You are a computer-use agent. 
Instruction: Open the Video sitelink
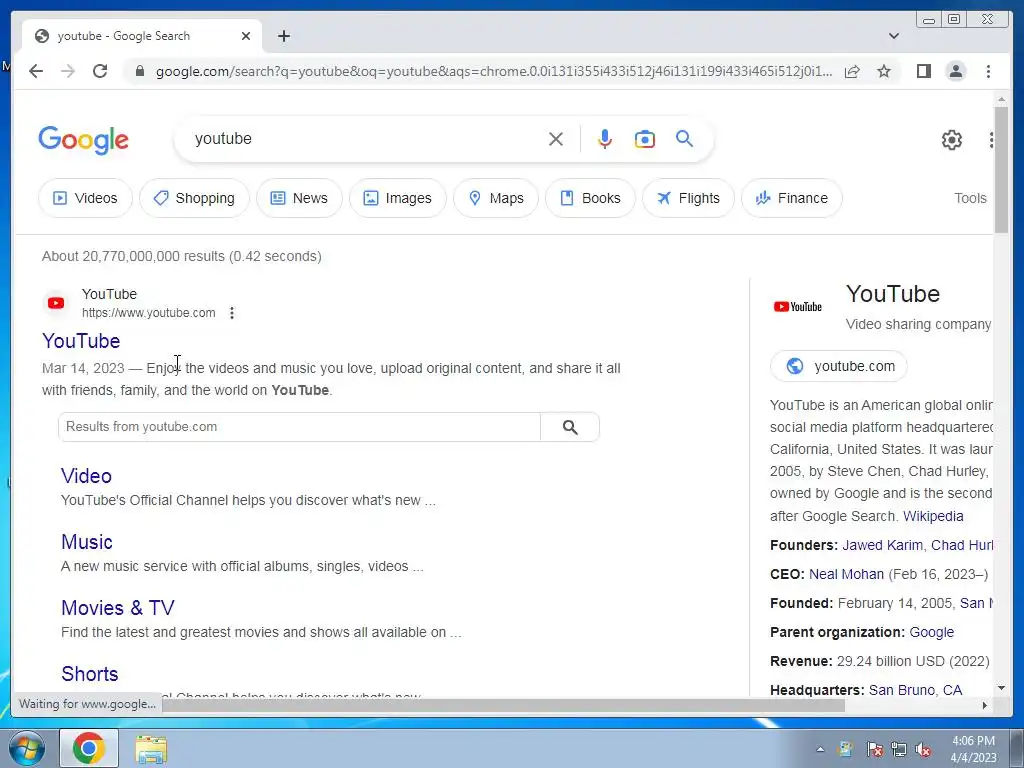(86, 476)
